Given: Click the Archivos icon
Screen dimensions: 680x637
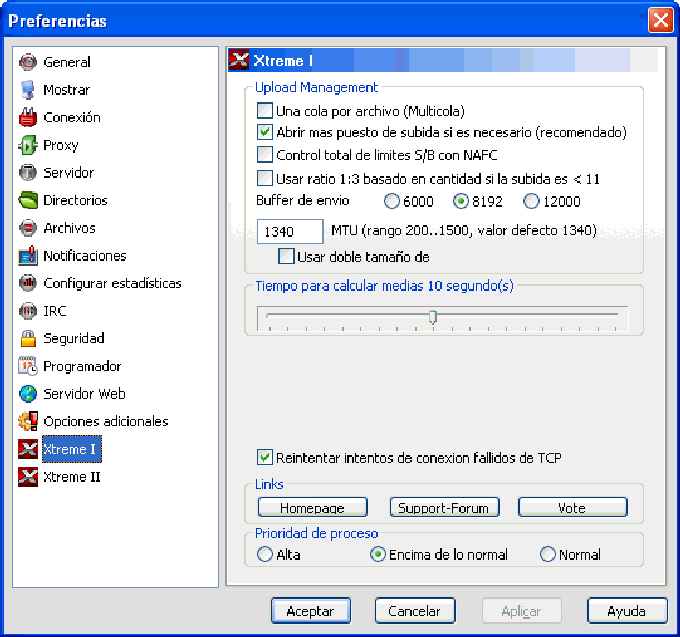Looking at the screenshot, I should pyautogui.click(x=28, y=228).
